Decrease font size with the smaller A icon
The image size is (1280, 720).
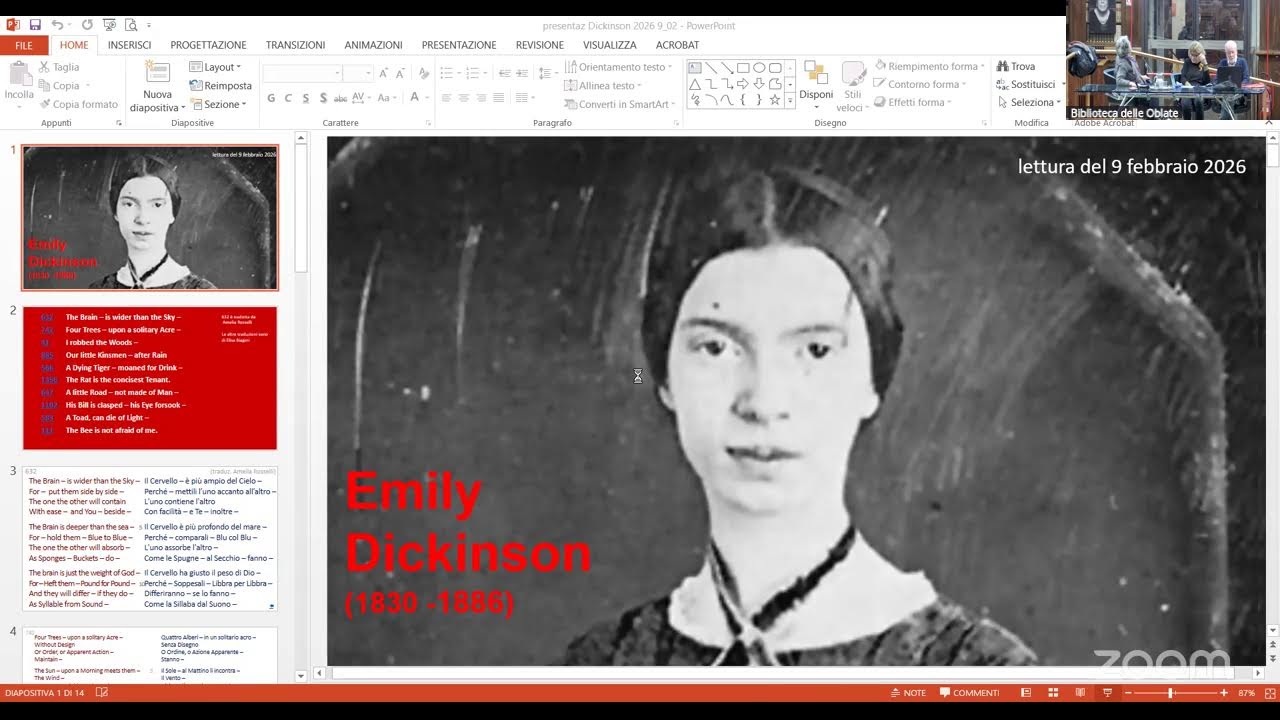400,73
